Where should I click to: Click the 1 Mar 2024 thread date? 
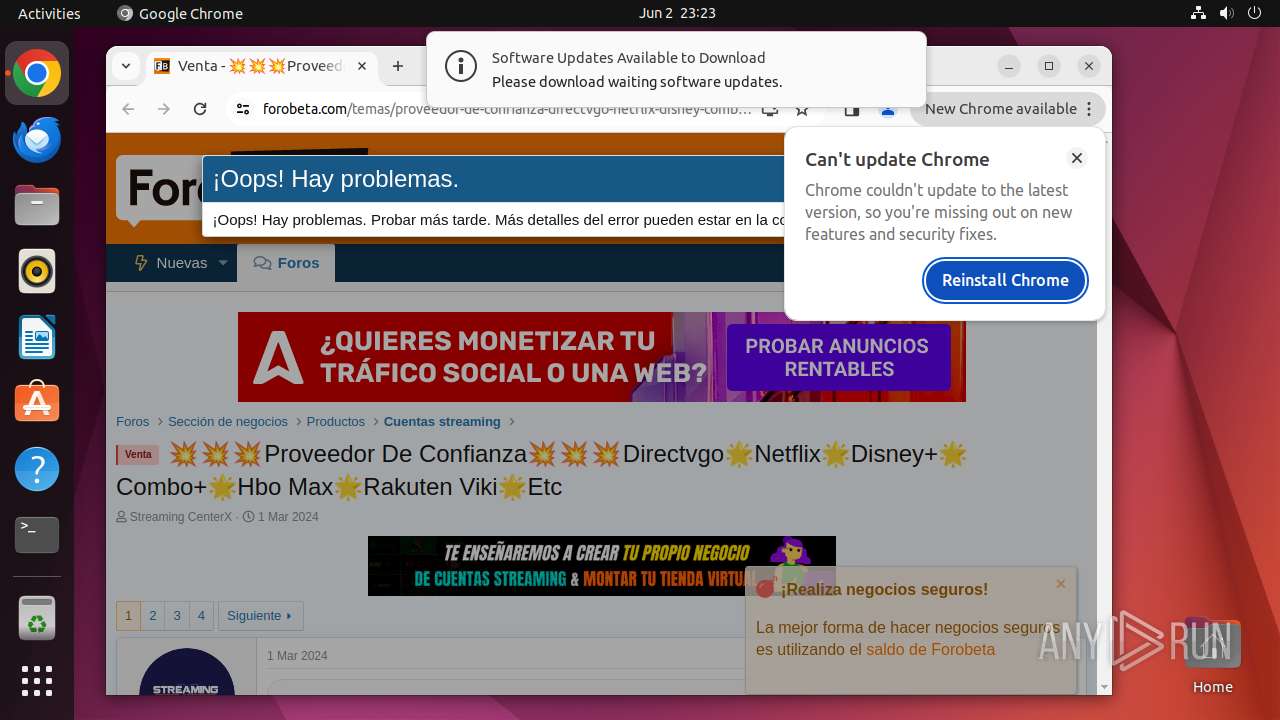(x=288, y=517)
